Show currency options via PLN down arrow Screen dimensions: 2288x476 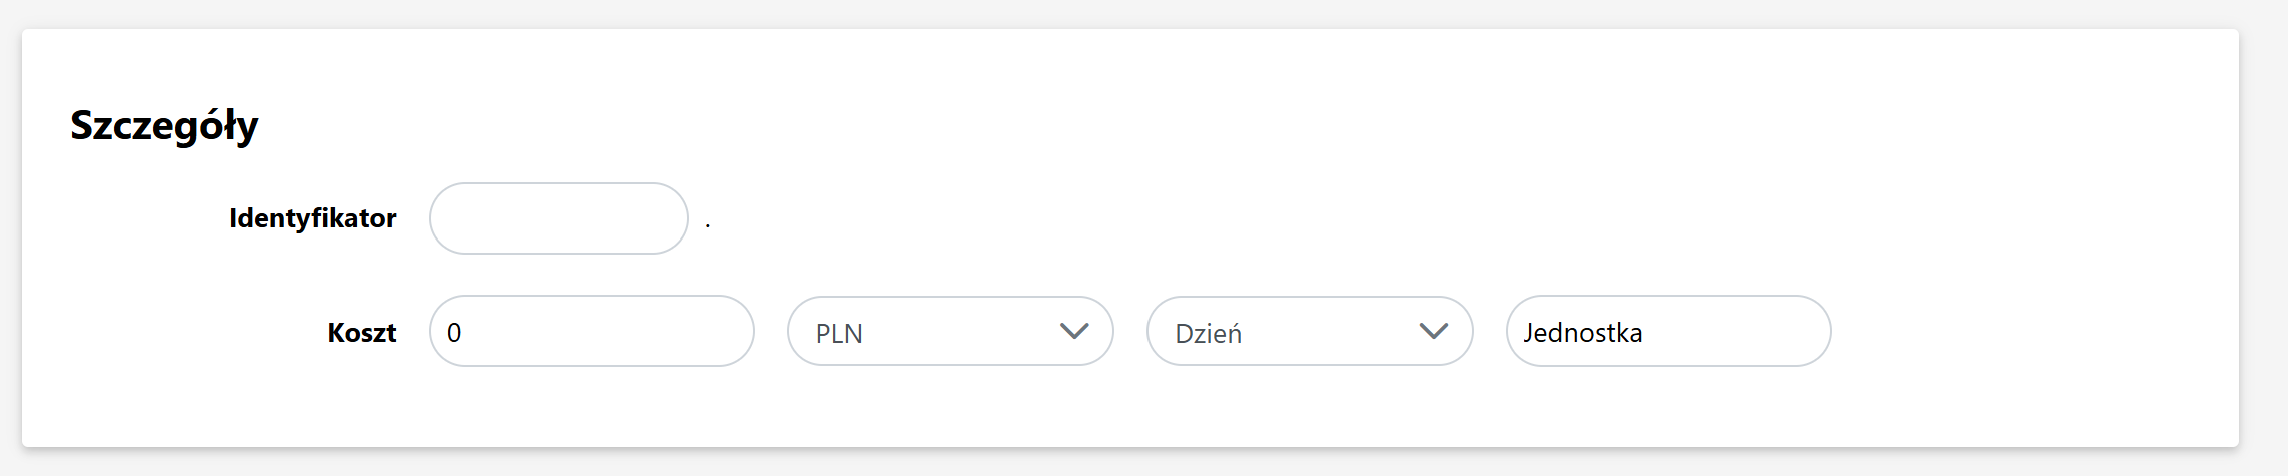(1073, 332)
